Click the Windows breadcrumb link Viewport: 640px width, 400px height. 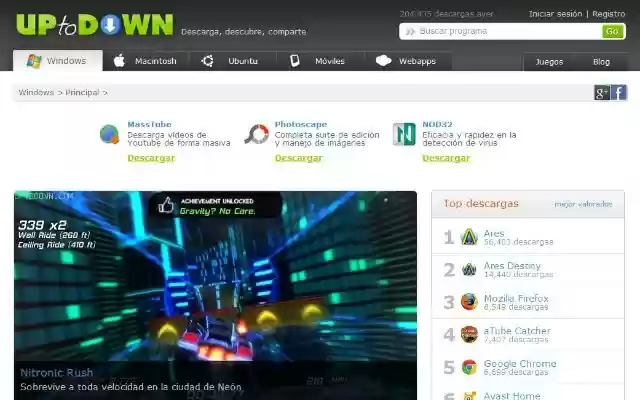click(x=36, y=93)
